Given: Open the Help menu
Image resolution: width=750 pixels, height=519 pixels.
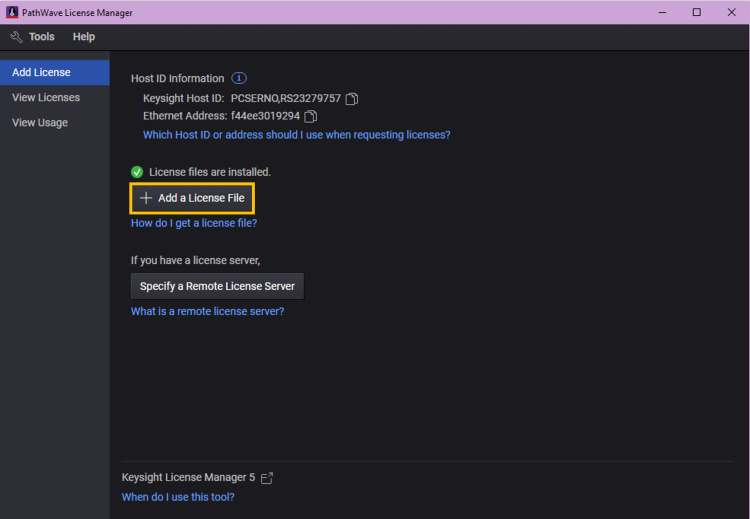Looking at the screenshot, I should 84,37.
